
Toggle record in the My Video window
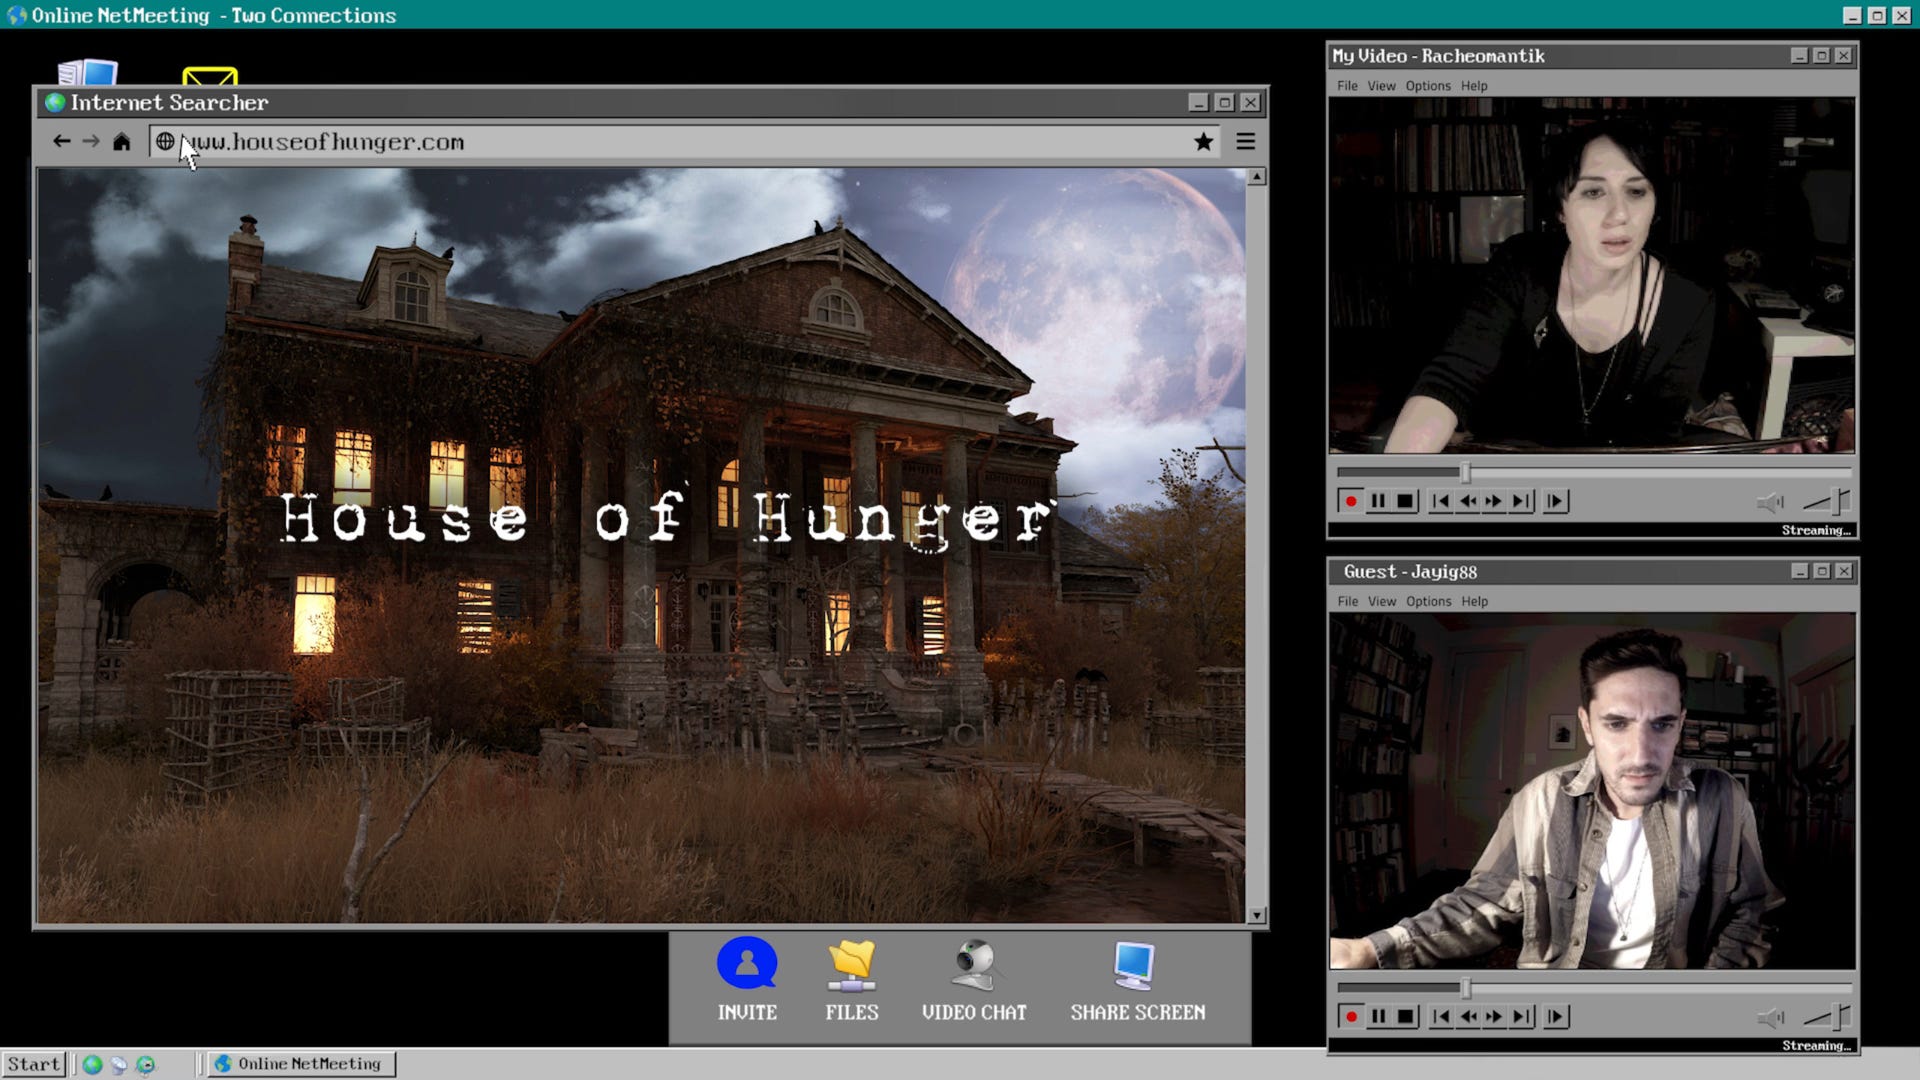coord(1350,501)
